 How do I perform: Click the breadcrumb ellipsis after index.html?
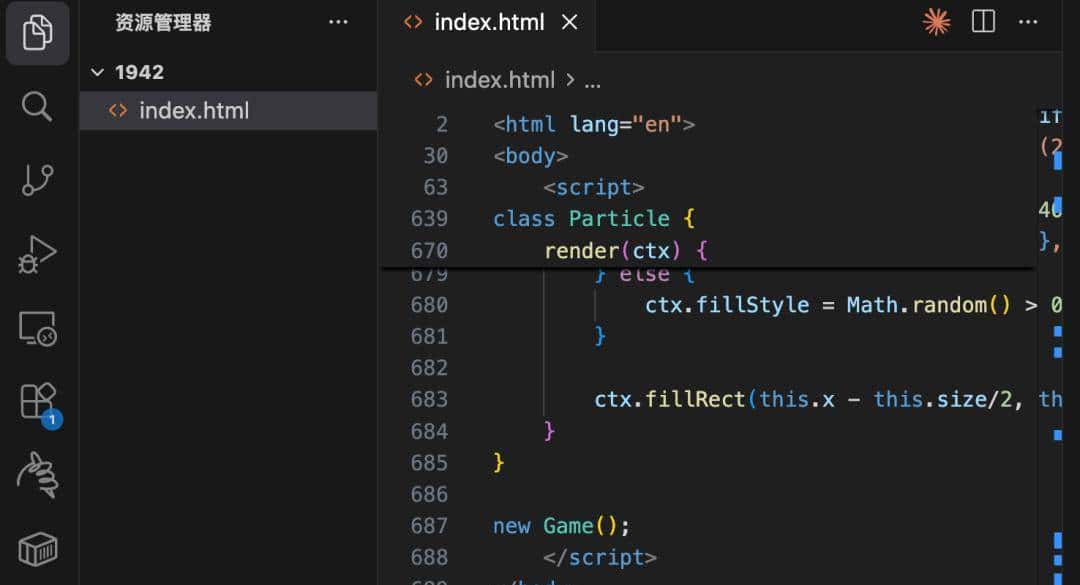click(592, 80)
